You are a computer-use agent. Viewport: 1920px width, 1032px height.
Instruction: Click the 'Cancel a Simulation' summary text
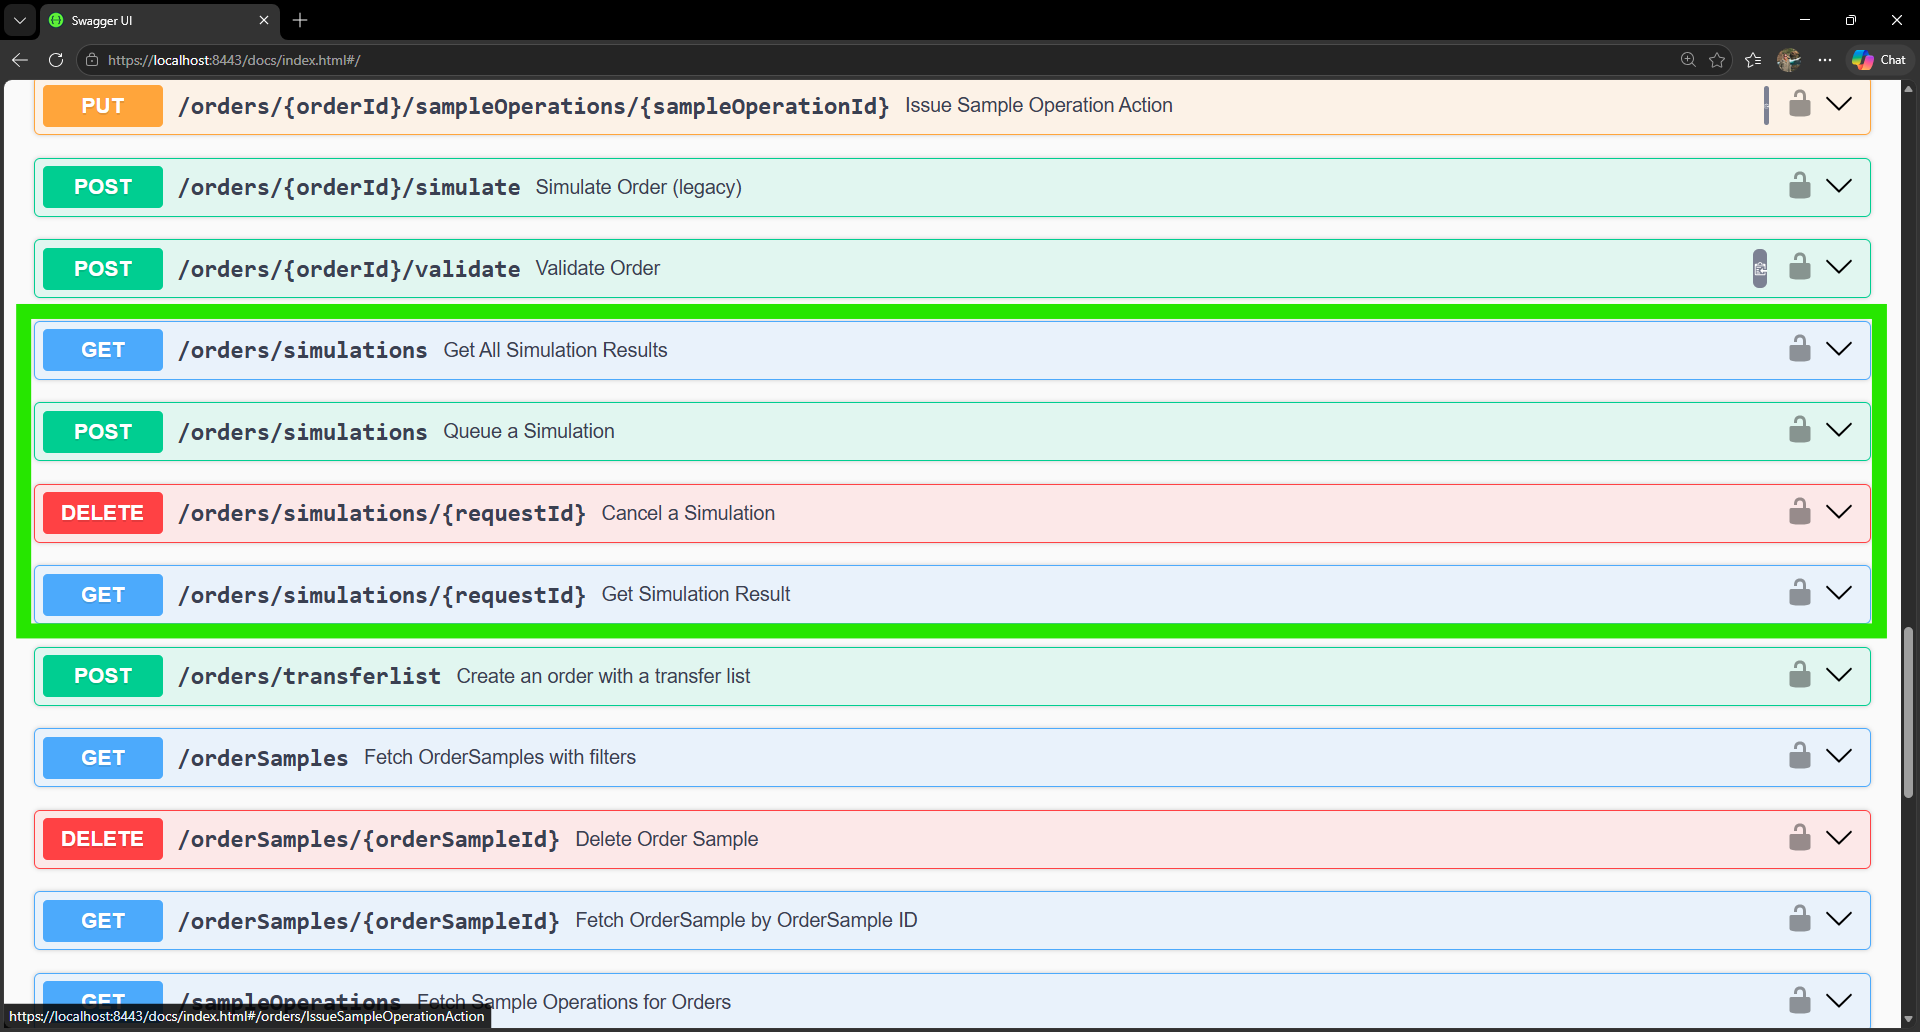pyautogui.click(x=688, y=513)
